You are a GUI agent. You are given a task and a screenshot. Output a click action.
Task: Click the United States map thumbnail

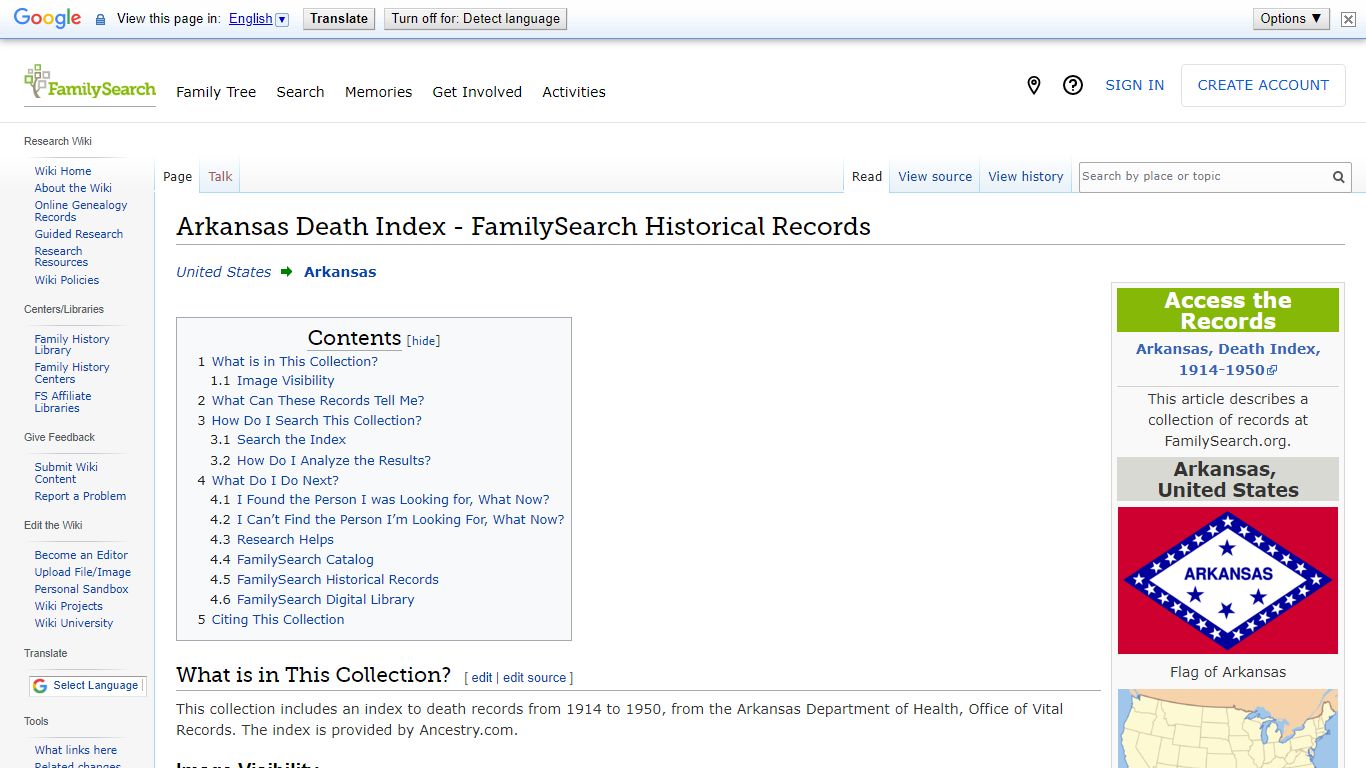pos(1227,729)
